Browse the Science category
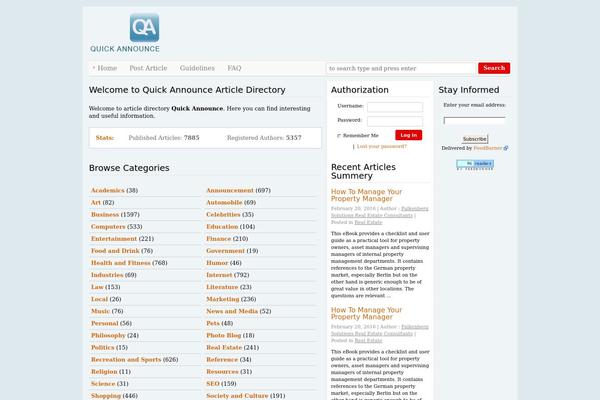600x400 pixels. (103, 384)
